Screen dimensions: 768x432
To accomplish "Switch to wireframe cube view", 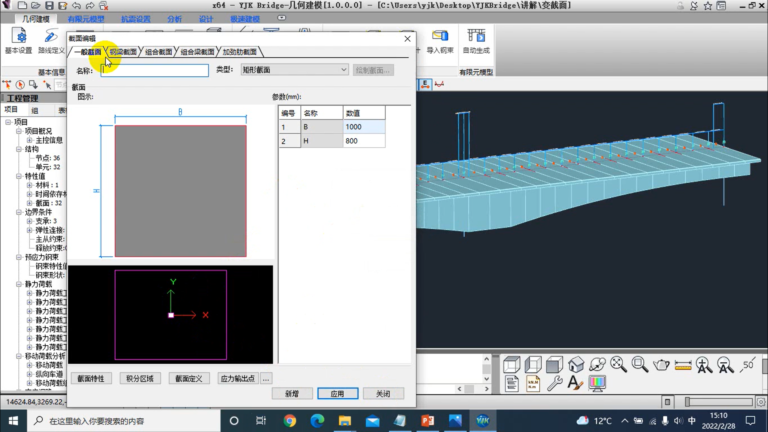I will [x=511, y=364].
